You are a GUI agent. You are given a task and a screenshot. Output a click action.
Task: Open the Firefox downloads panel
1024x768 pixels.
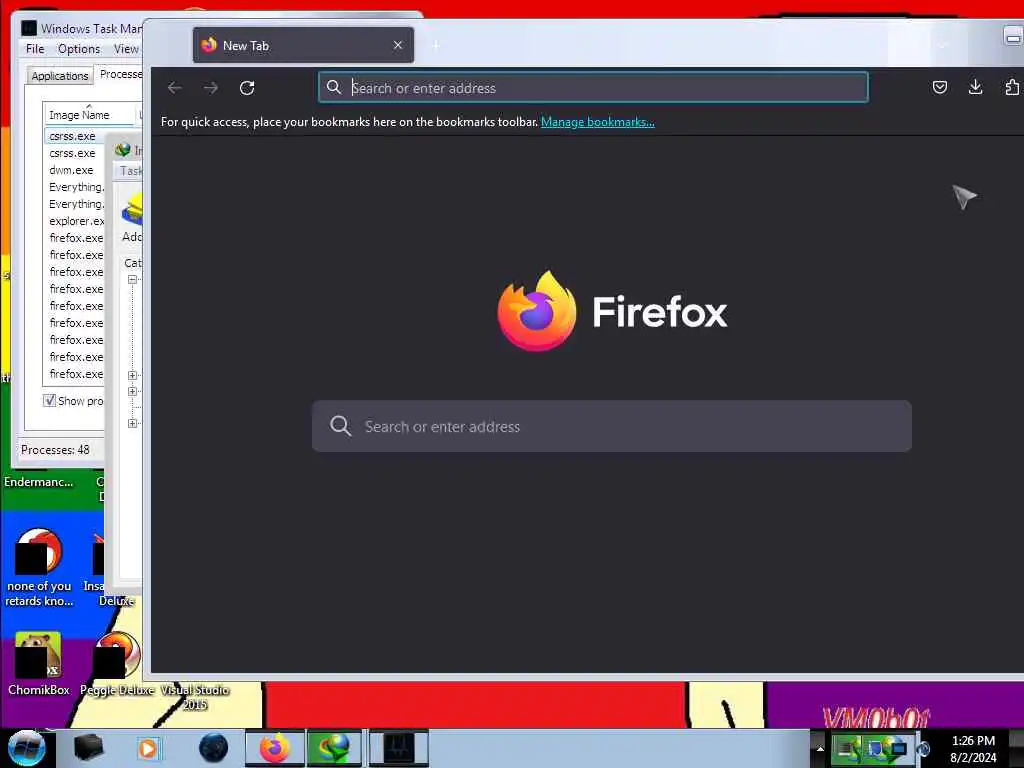(976, 87)
